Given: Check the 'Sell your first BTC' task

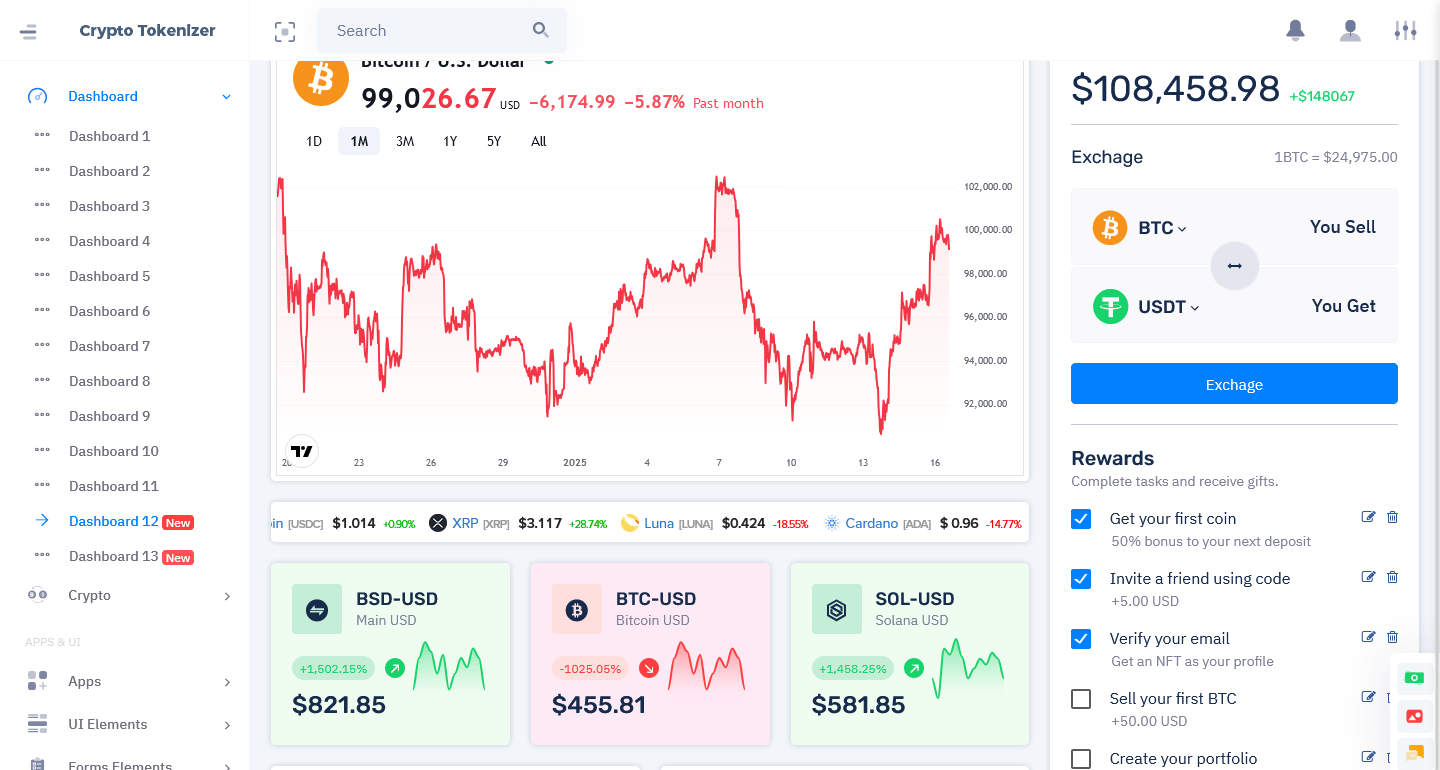Looking at the screenshot, I should point(1081,699).
